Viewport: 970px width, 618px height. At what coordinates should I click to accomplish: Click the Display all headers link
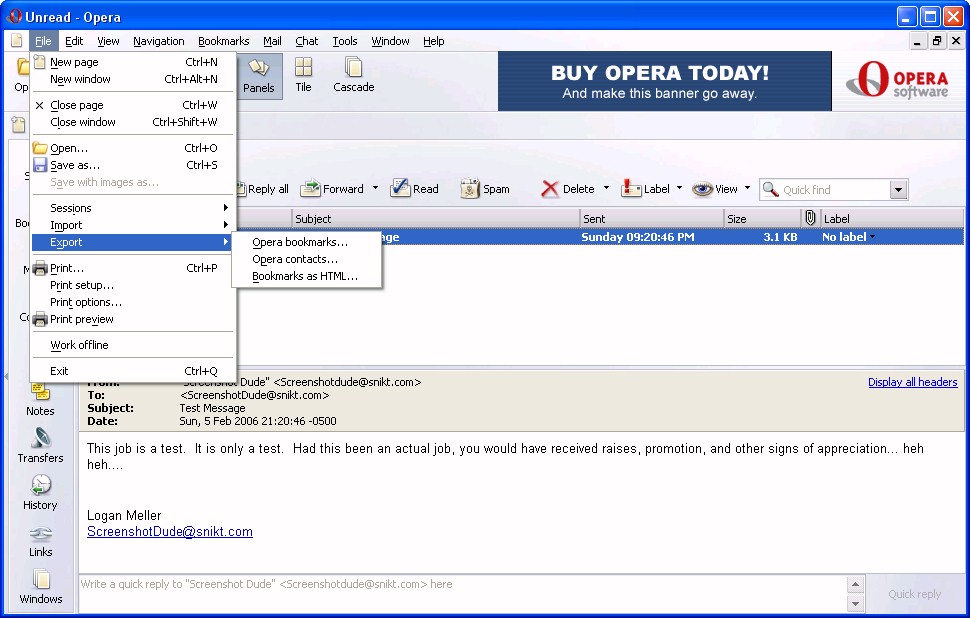(x=912, y=382)
